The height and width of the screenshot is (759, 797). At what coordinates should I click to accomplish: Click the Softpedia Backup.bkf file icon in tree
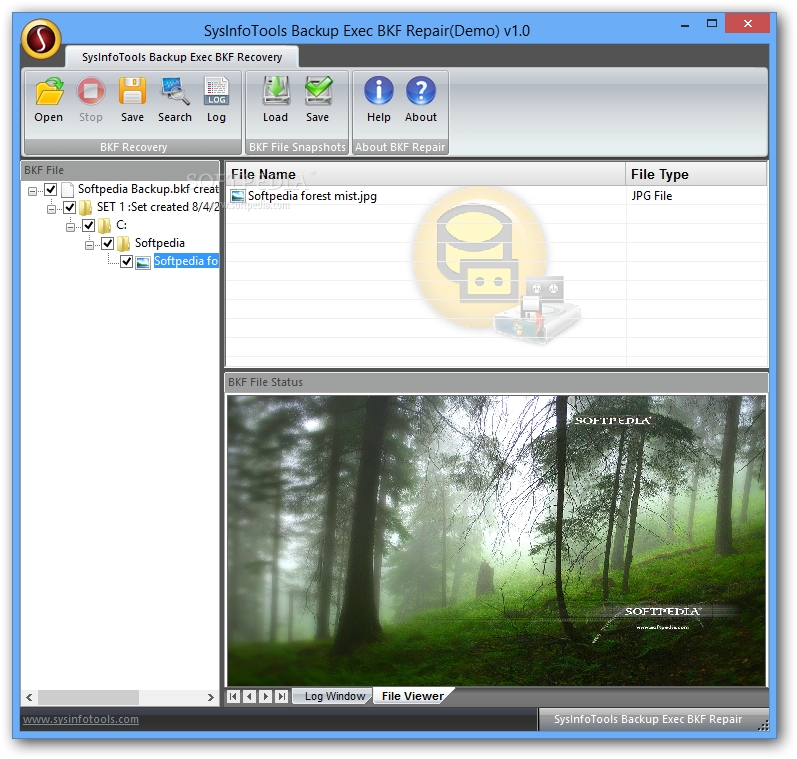(67, 190)
